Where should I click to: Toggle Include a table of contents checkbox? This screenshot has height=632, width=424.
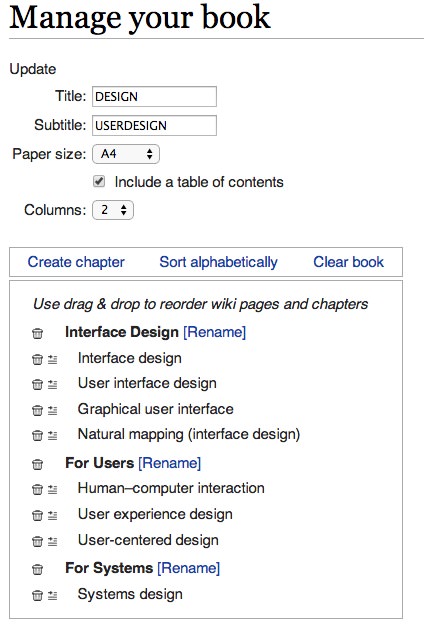[99, 181]
